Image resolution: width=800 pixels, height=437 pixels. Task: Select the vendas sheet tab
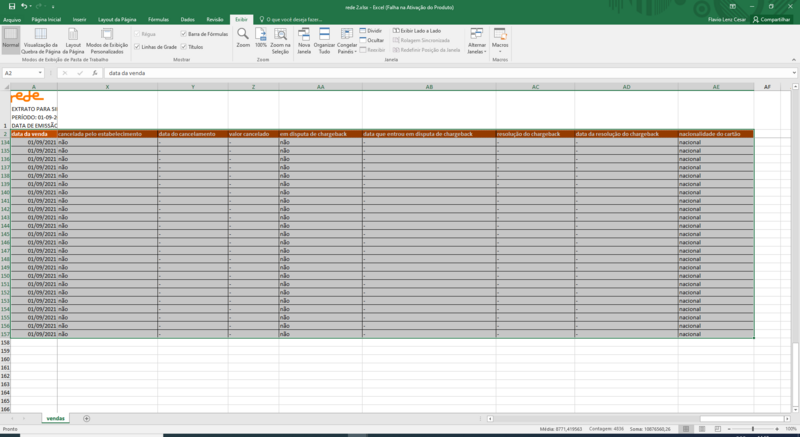(x=56, y=418)
